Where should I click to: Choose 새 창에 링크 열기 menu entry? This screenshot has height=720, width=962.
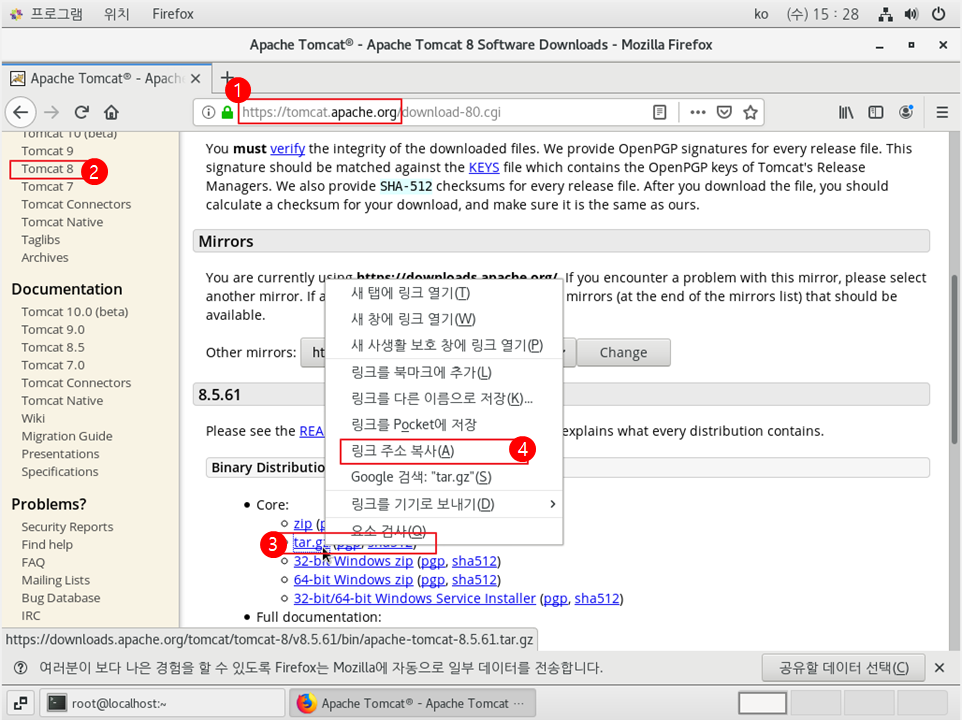point(444,319)
